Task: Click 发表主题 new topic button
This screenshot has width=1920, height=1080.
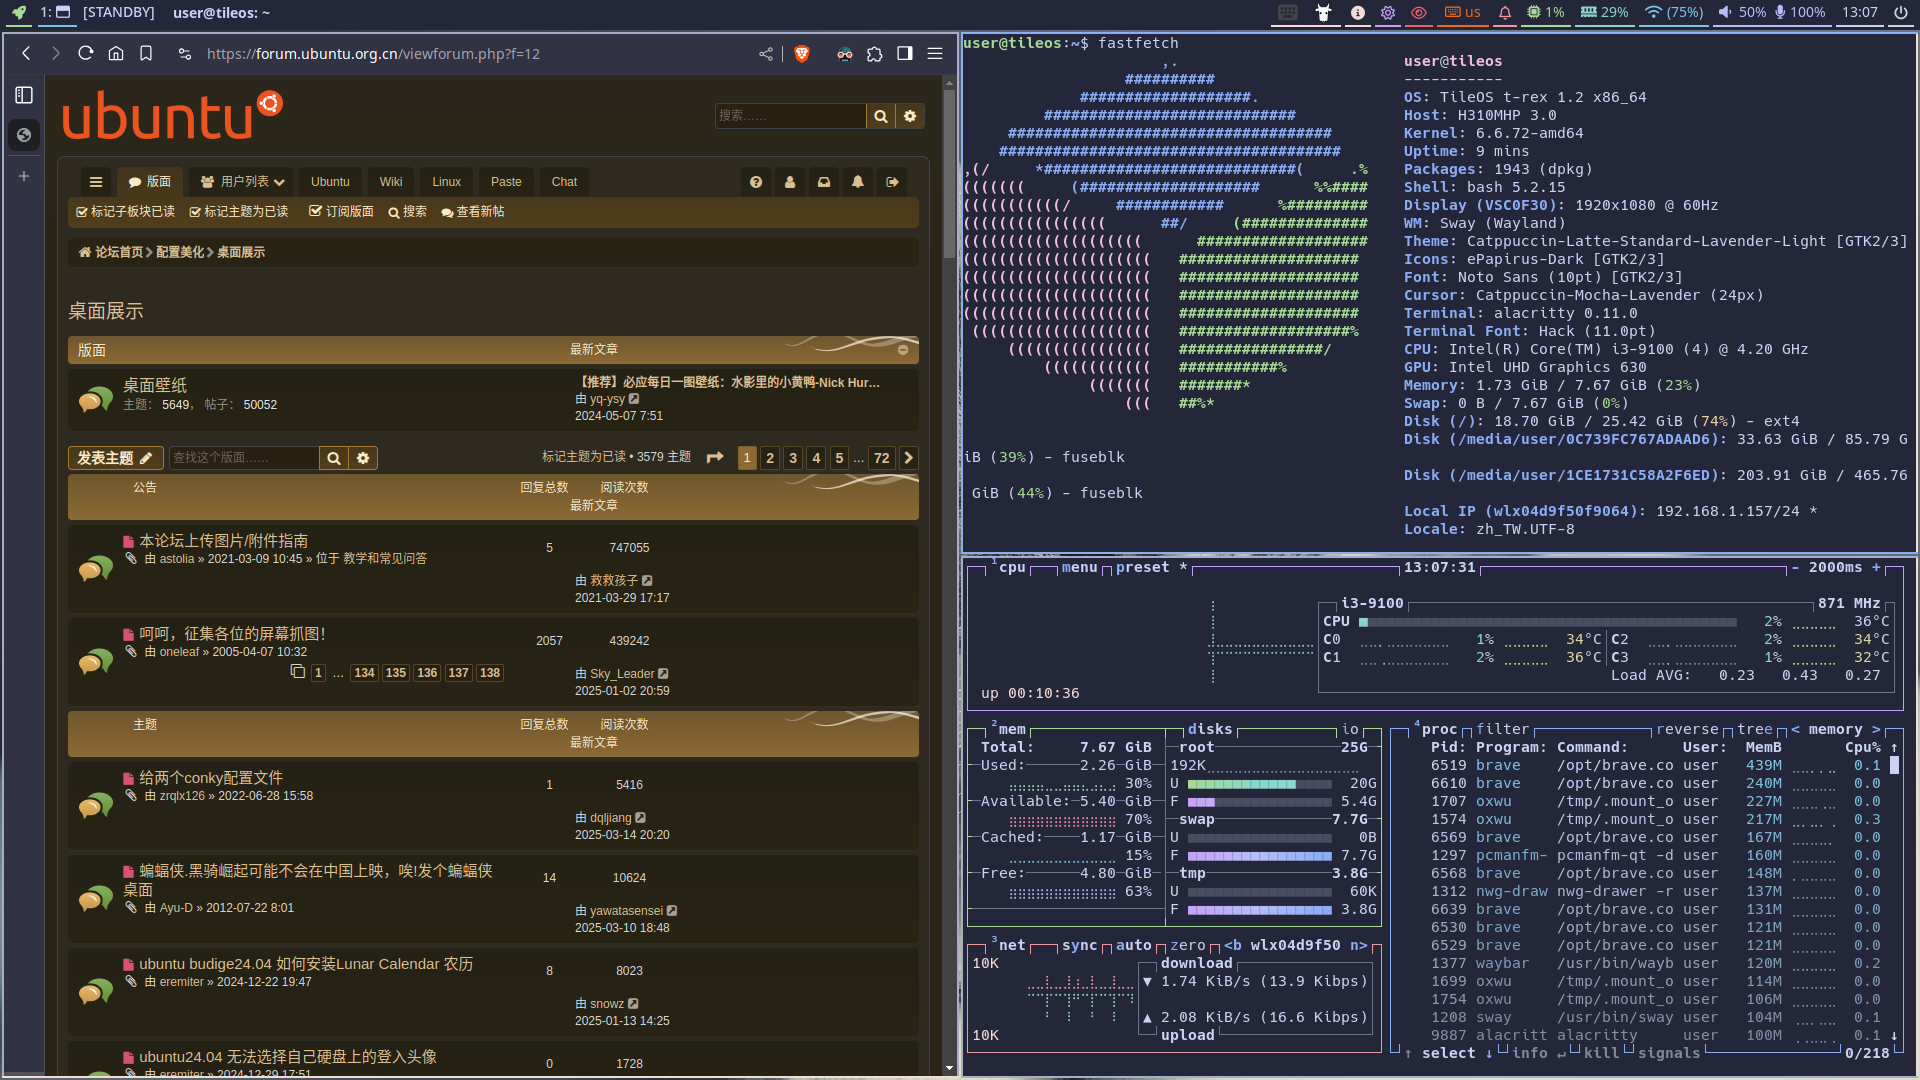Action: pos(114,458)
